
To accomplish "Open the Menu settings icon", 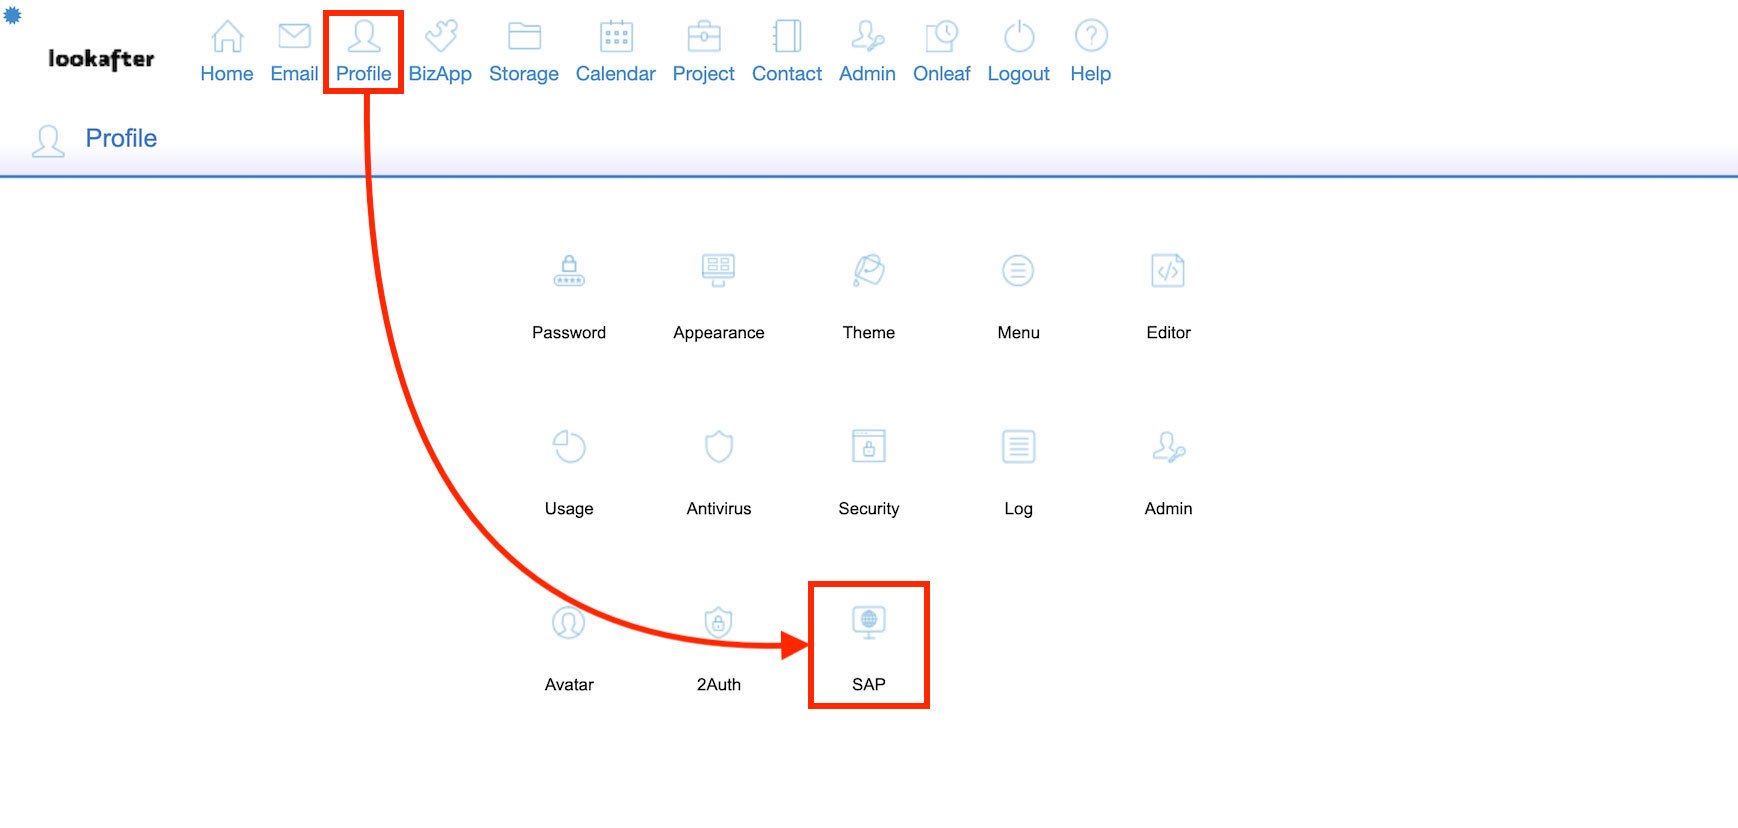I will pos(1018,271).
